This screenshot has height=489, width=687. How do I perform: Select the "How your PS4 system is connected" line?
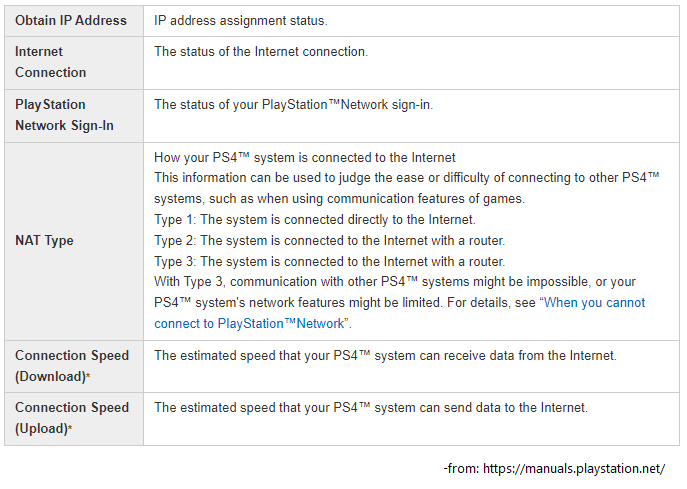coord(305,157)
